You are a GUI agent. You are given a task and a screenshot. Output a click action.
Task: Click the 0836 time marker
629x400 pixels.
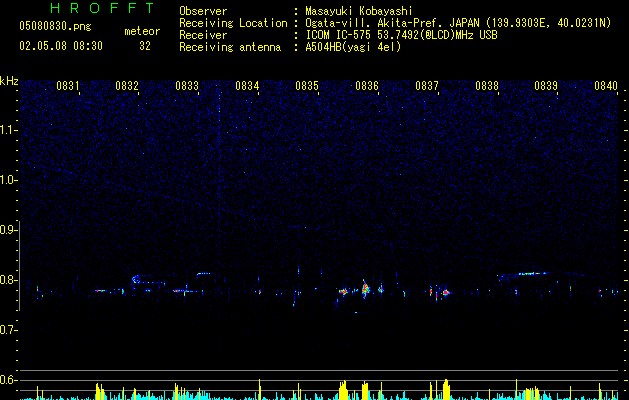pyautogui.click(x=367, y=86)
